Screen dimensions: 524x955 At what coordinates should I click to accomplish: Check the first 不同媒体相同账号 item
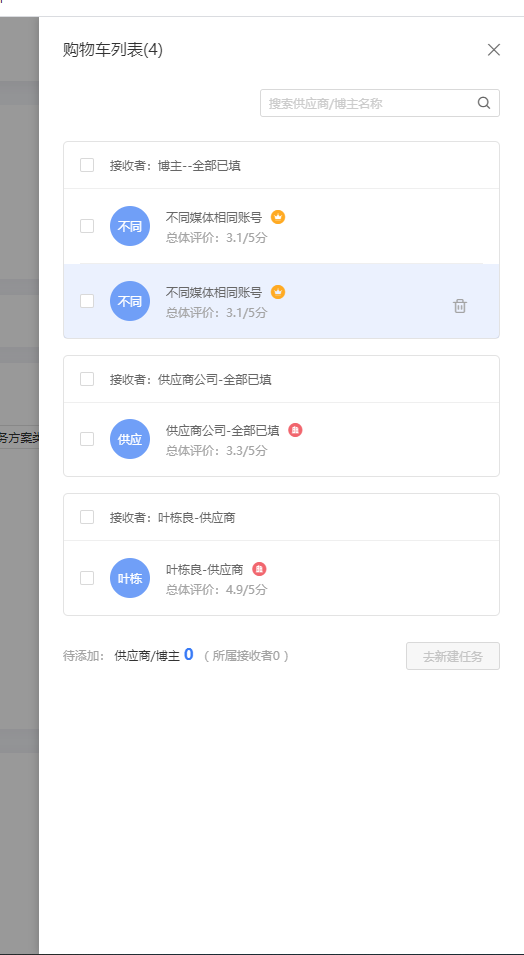pyautogui.click(x=87, y=226)
